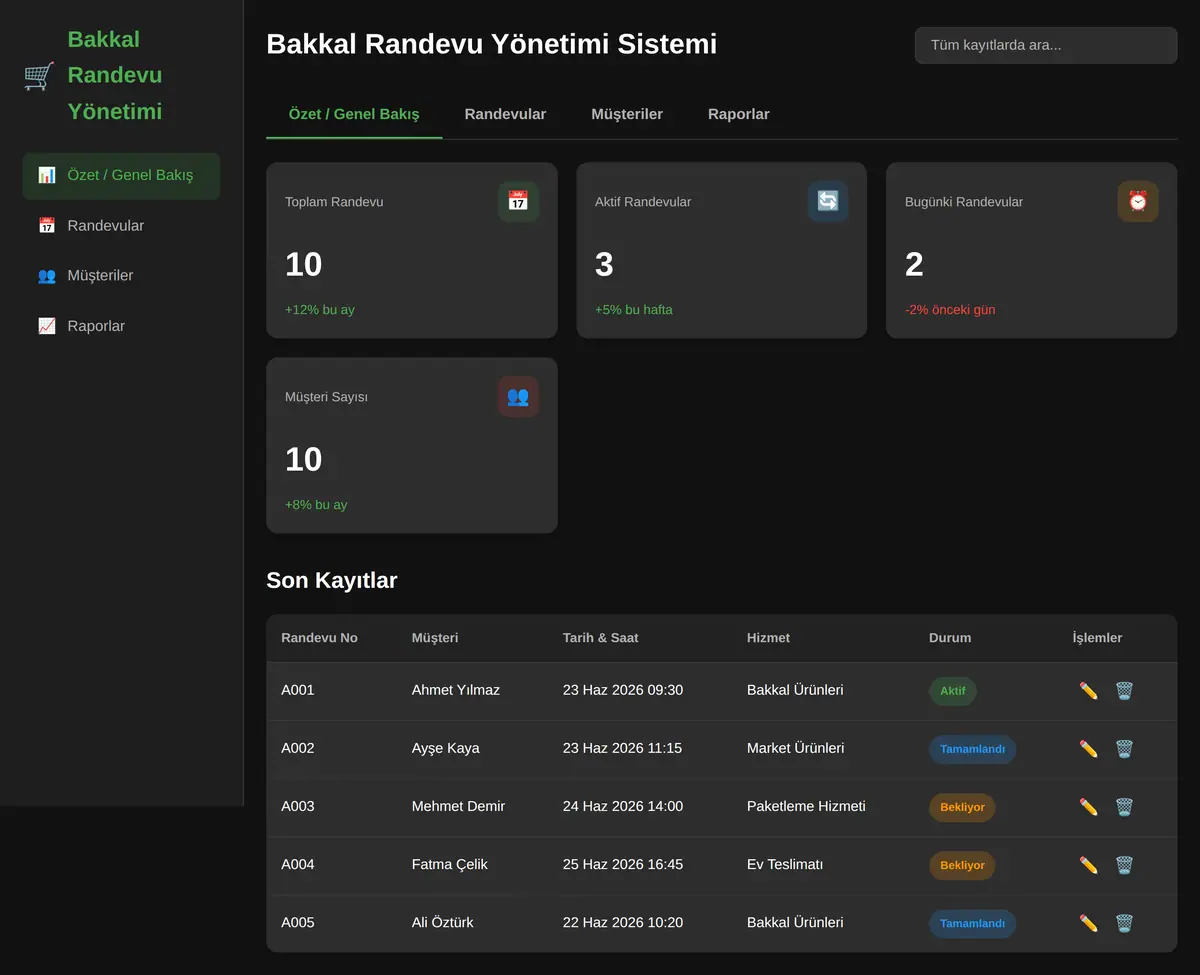Click the refresh icon on Aktif Randevular card
1200x975 pixels.
click(828, 201)
